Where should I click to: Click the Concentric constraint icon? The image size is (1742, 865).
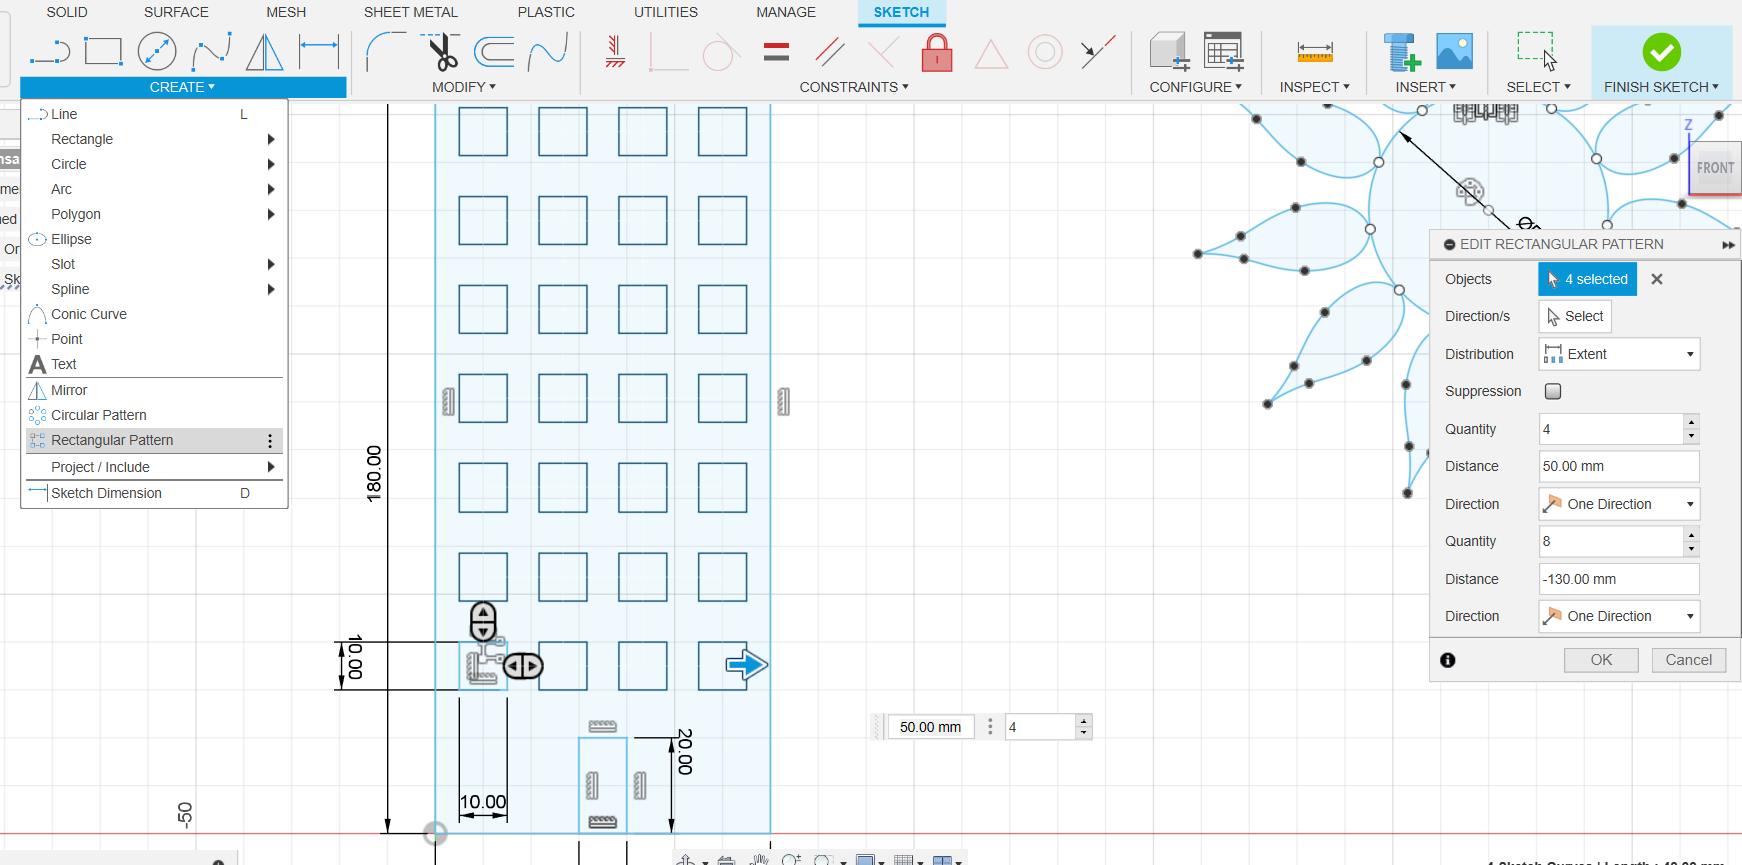coord(1045,51)
